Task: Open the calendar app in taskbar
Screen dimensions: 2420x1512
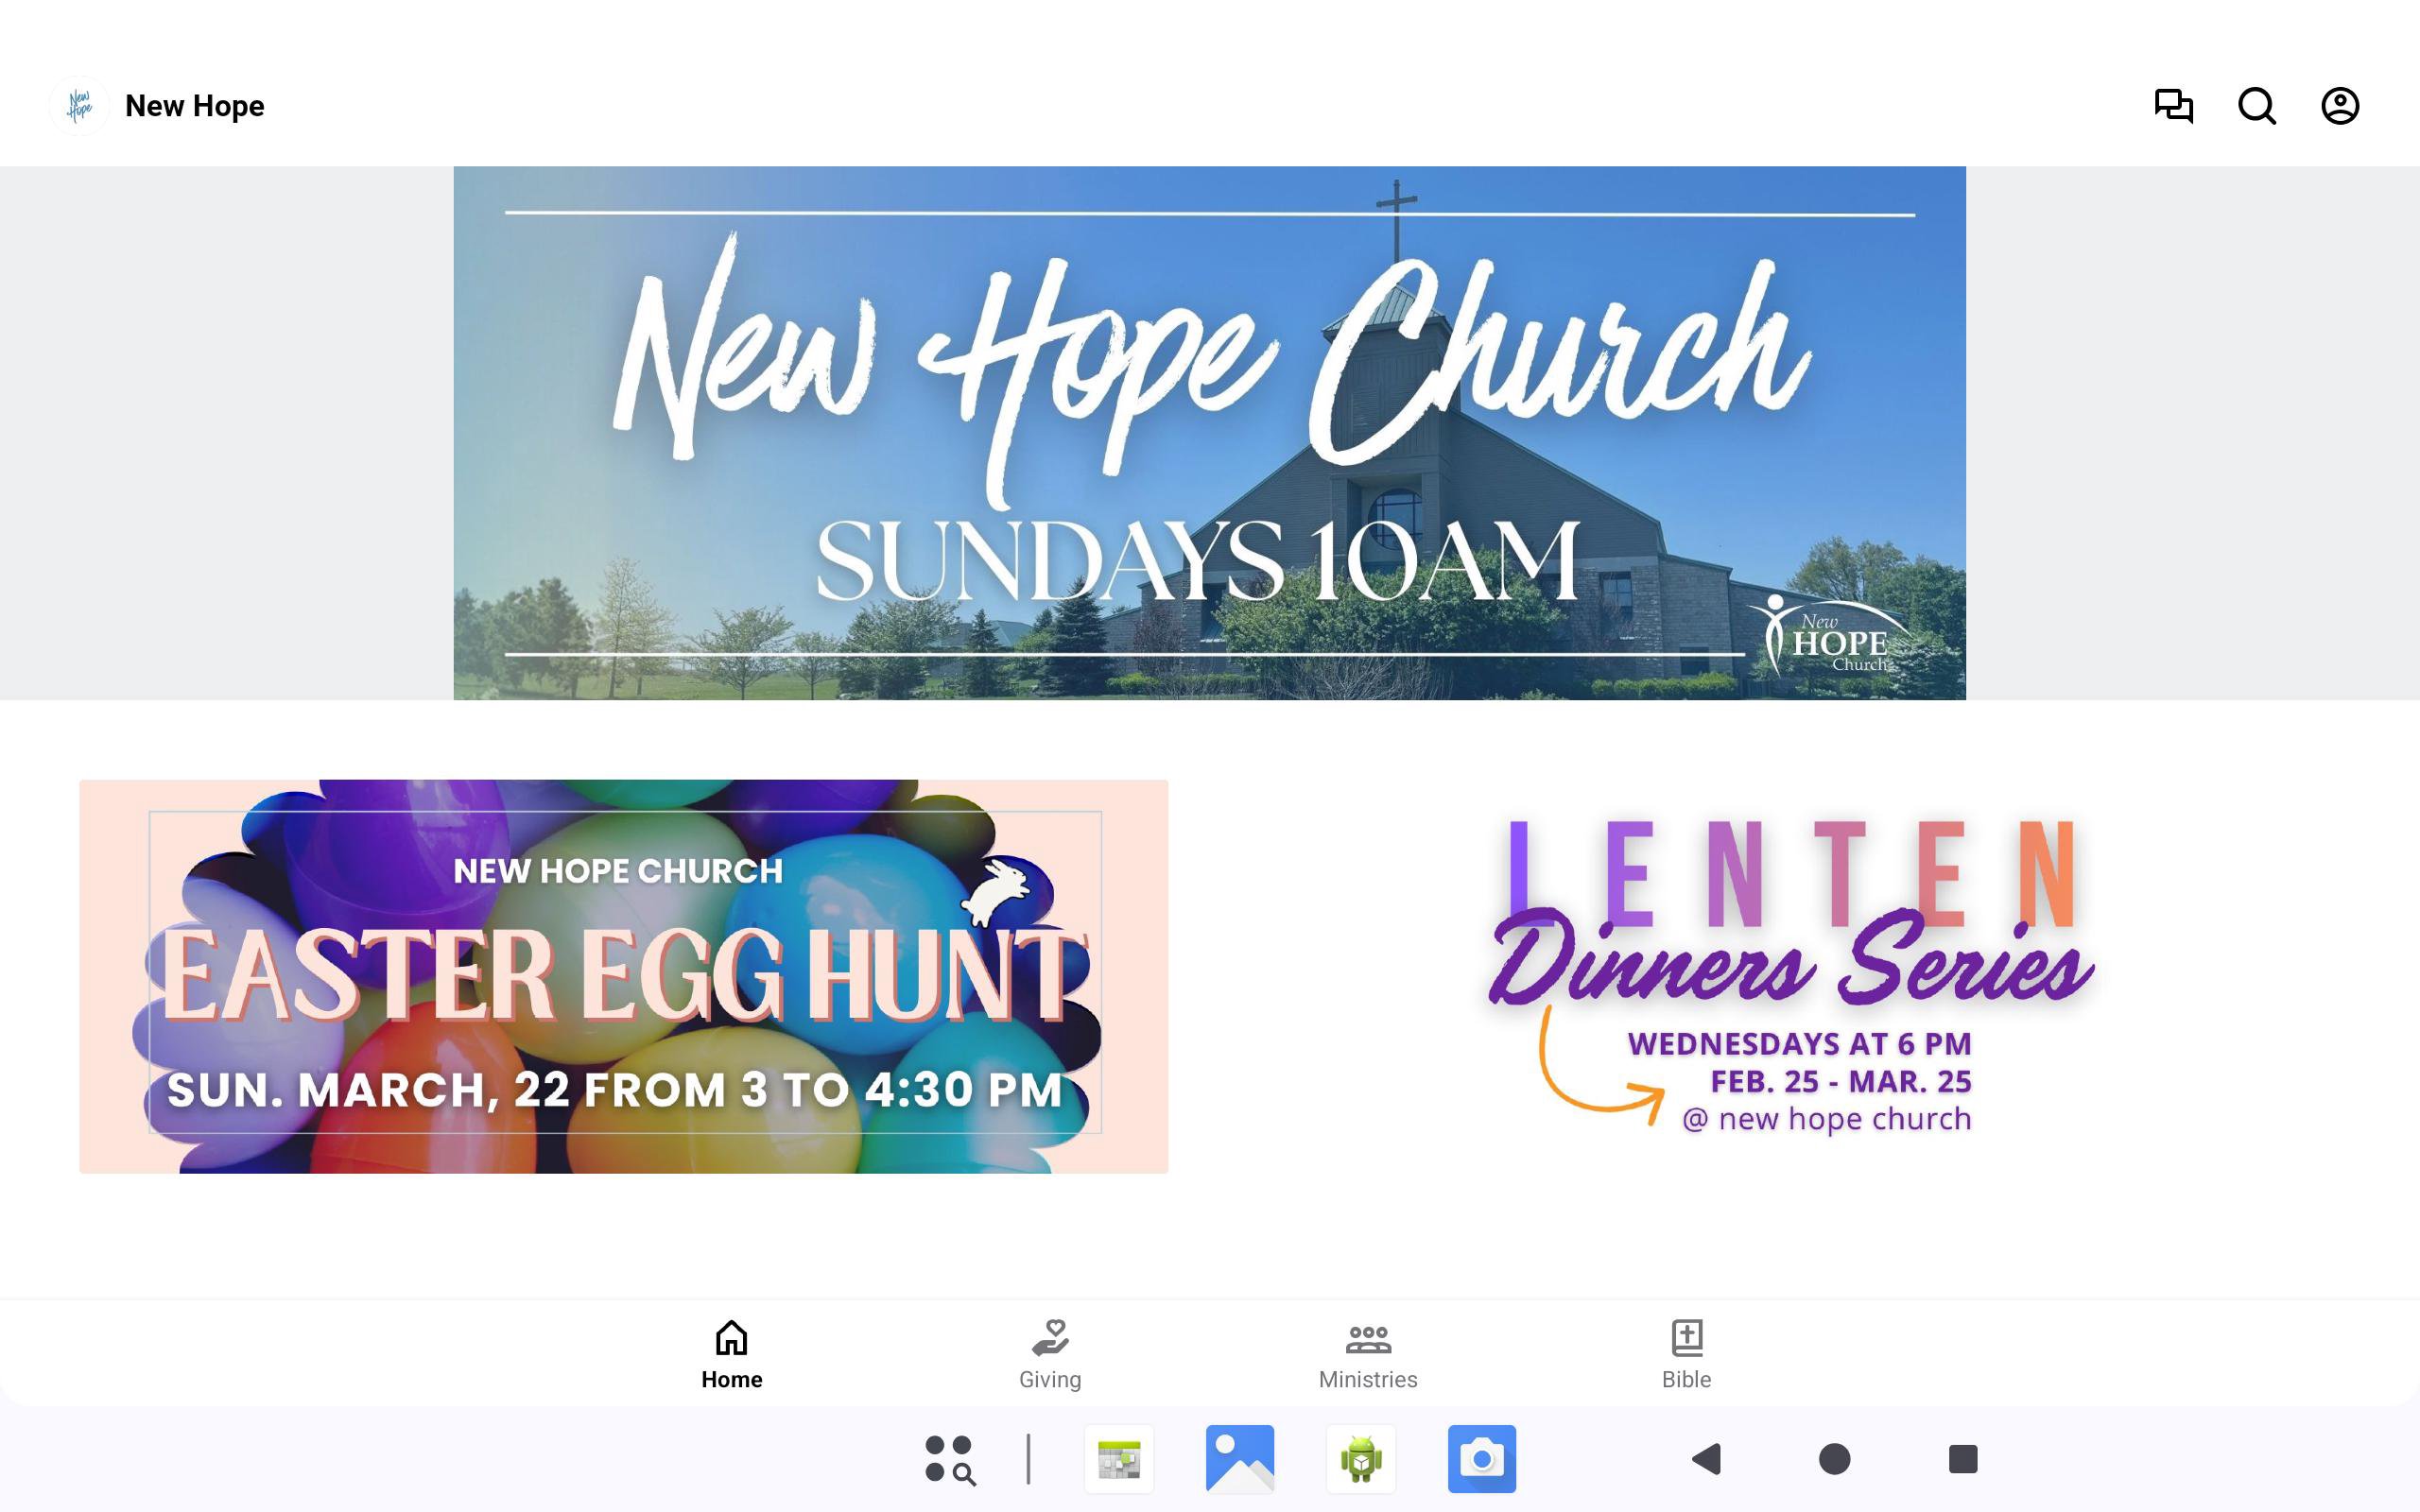Action: point(1119,1459)
